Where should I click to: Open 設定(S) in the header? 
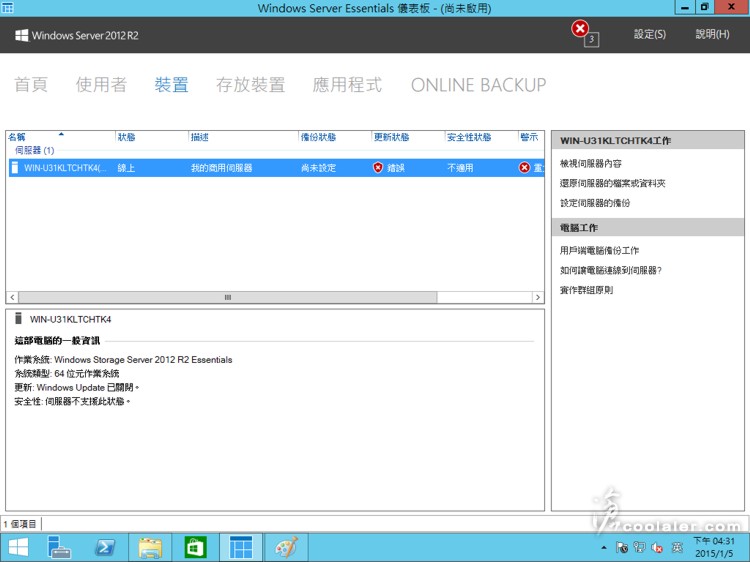pyautogui.click(x=650, y=34)
